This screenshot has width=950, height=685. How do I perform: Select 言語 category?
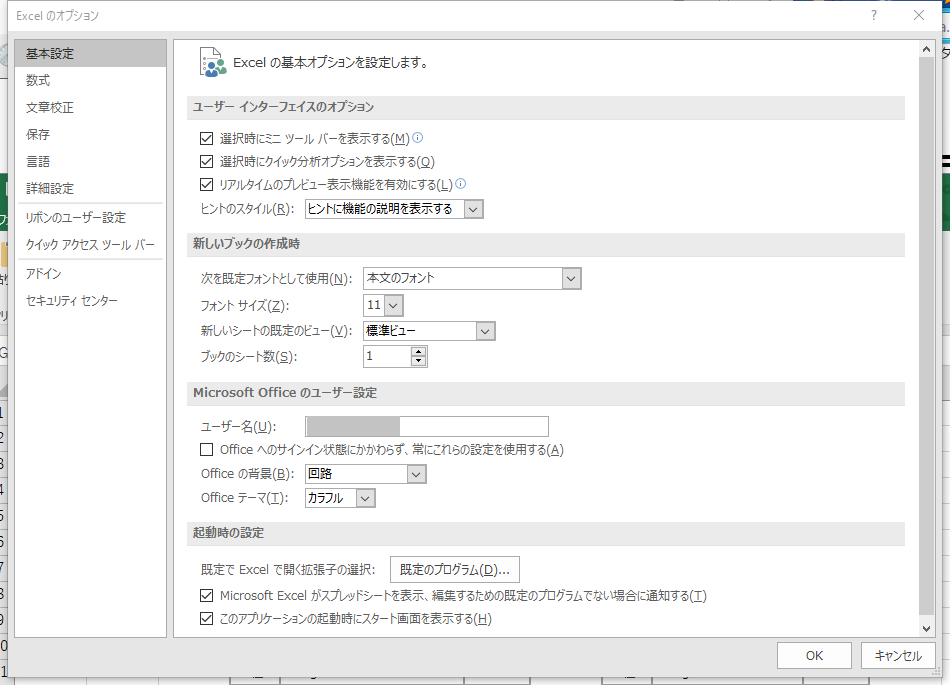(90, 161)
